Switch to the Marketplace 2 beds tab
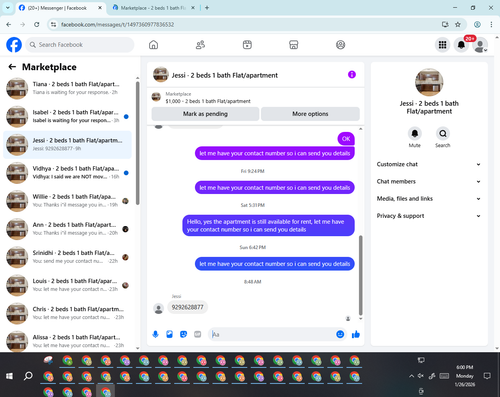500x397 pixels. tap(153, 8)
